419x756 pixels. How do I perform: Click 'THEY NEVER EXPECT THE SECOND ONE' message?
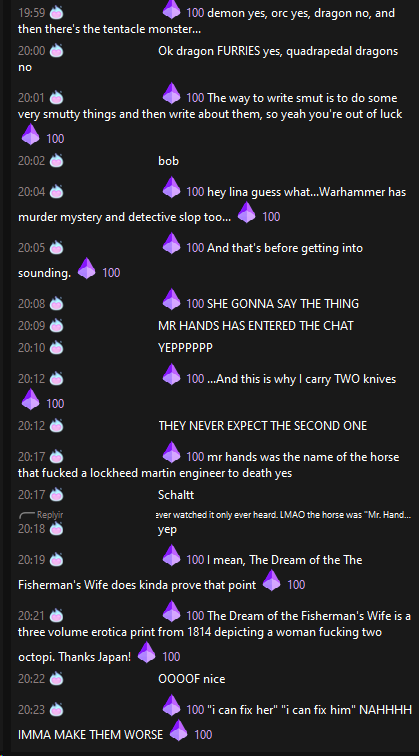point(262,426)
